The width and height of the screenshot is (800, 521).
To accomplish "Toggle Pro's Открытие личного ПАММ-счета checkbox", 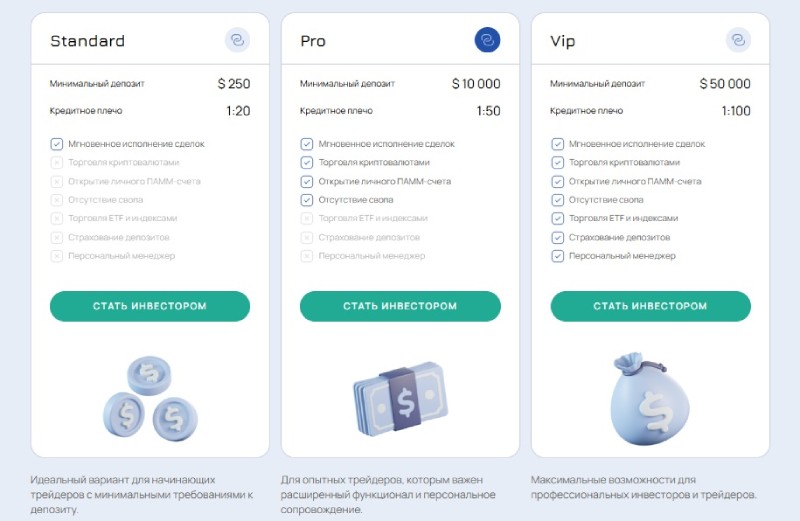I will click(x=307, y=181).
